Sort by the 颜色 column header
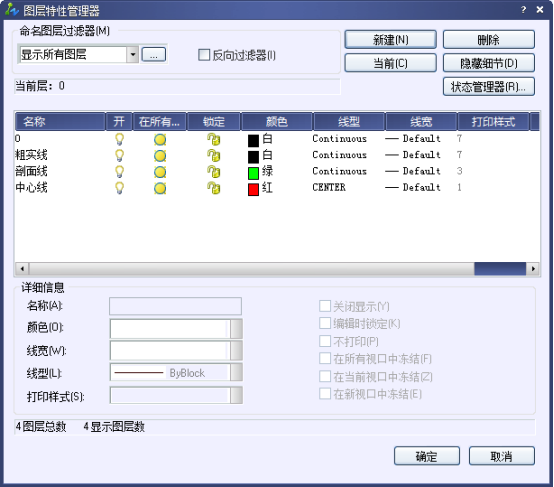Screen dimensions: 554x487 pos(277,122)
